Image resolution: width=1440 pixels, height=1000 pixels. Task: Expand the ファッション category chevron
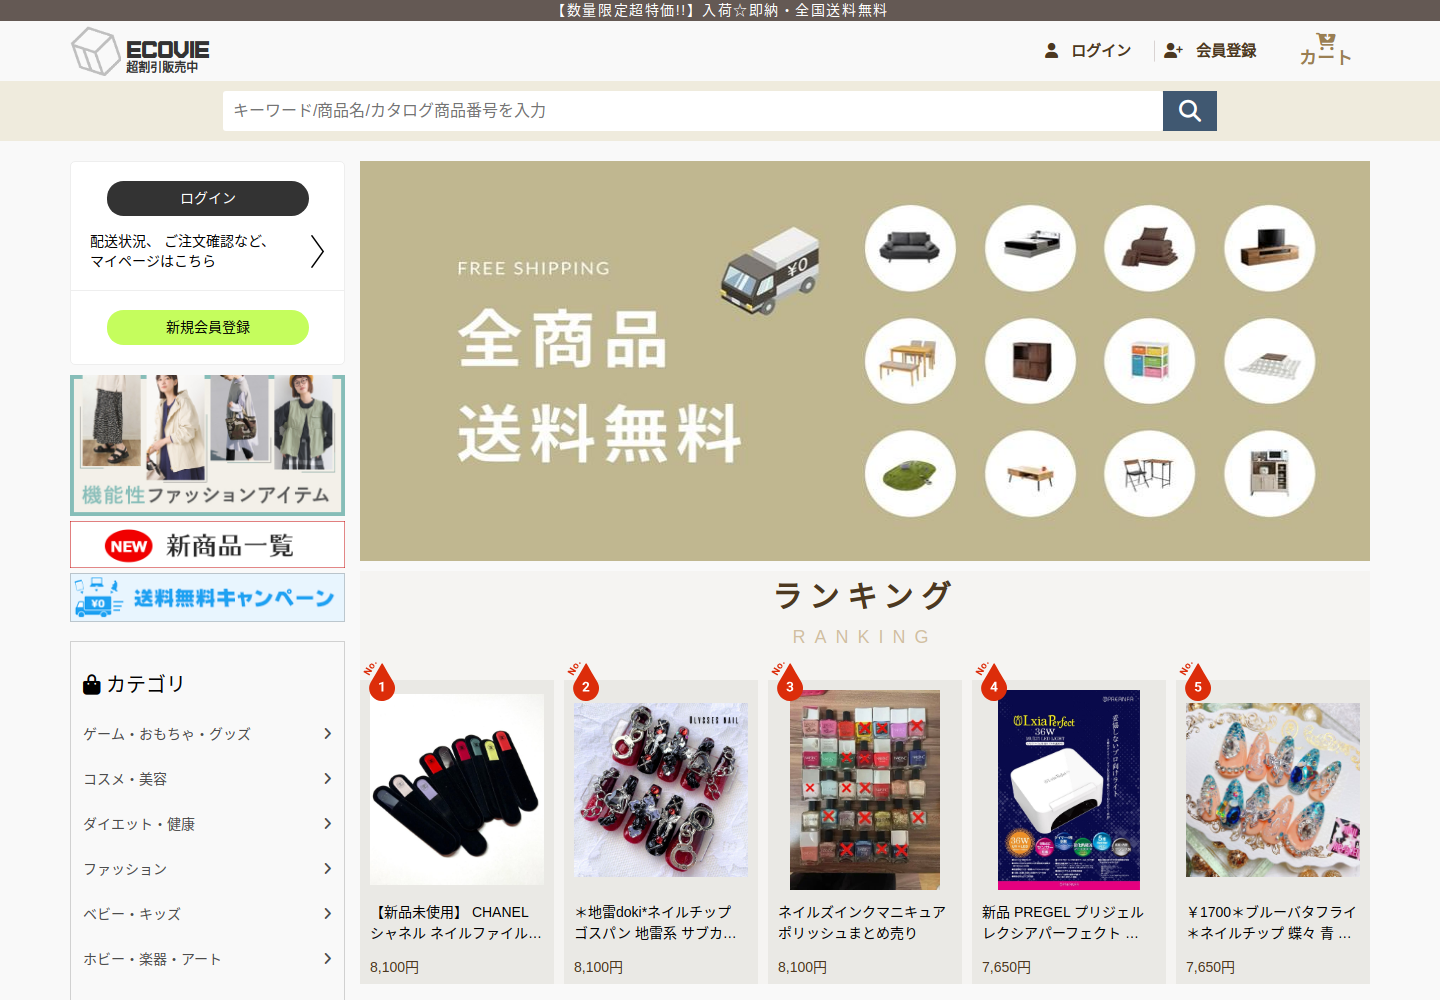coord(327,869)
